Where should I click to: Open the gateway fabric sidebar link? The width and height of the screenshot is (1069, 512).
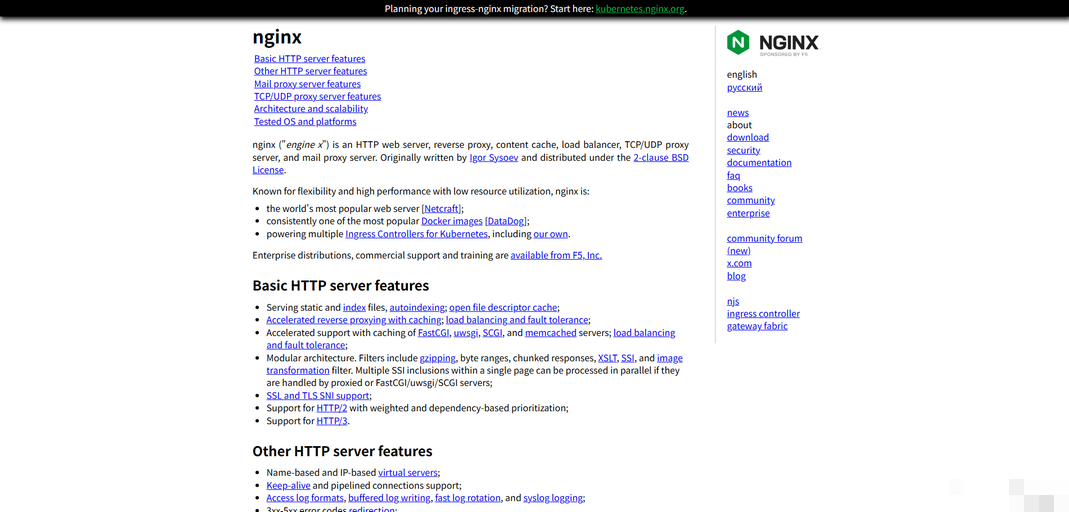(757, 326)
